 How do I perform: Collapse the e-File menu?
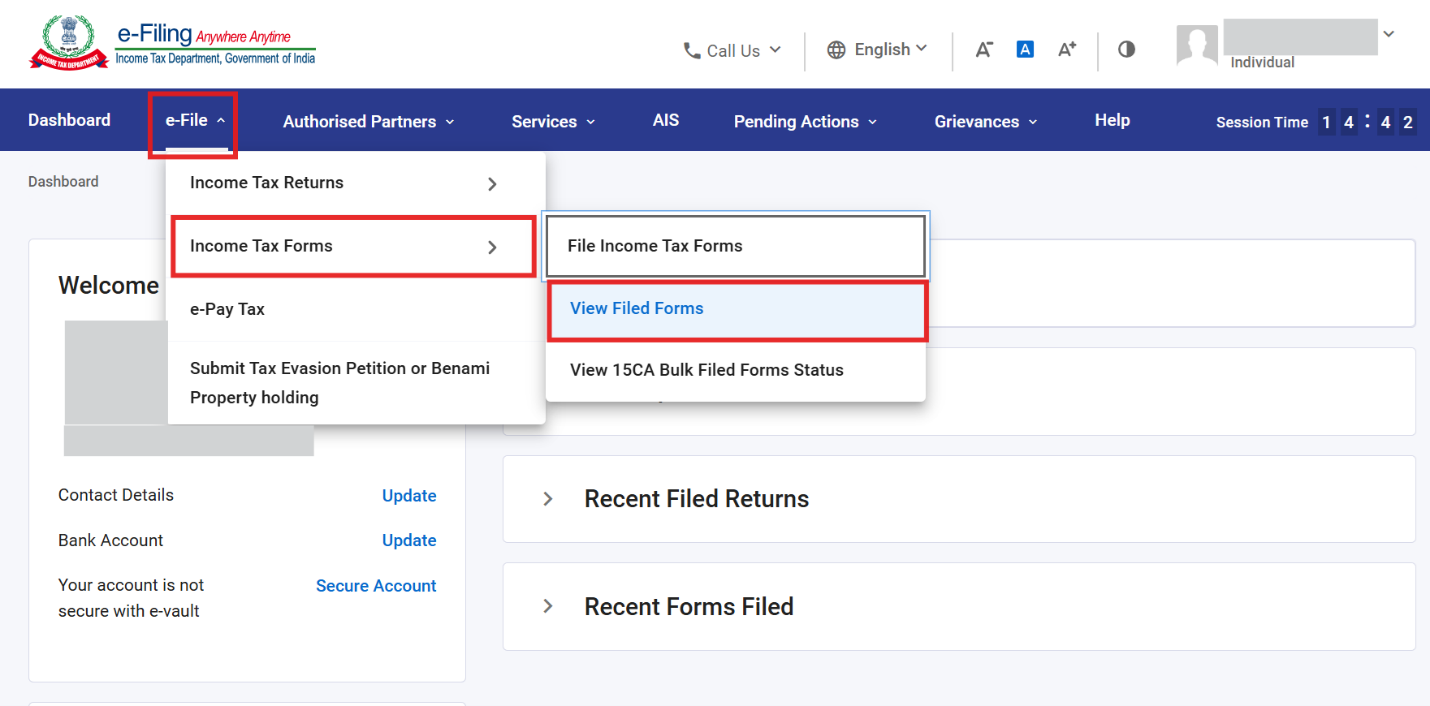coord(194,121)
